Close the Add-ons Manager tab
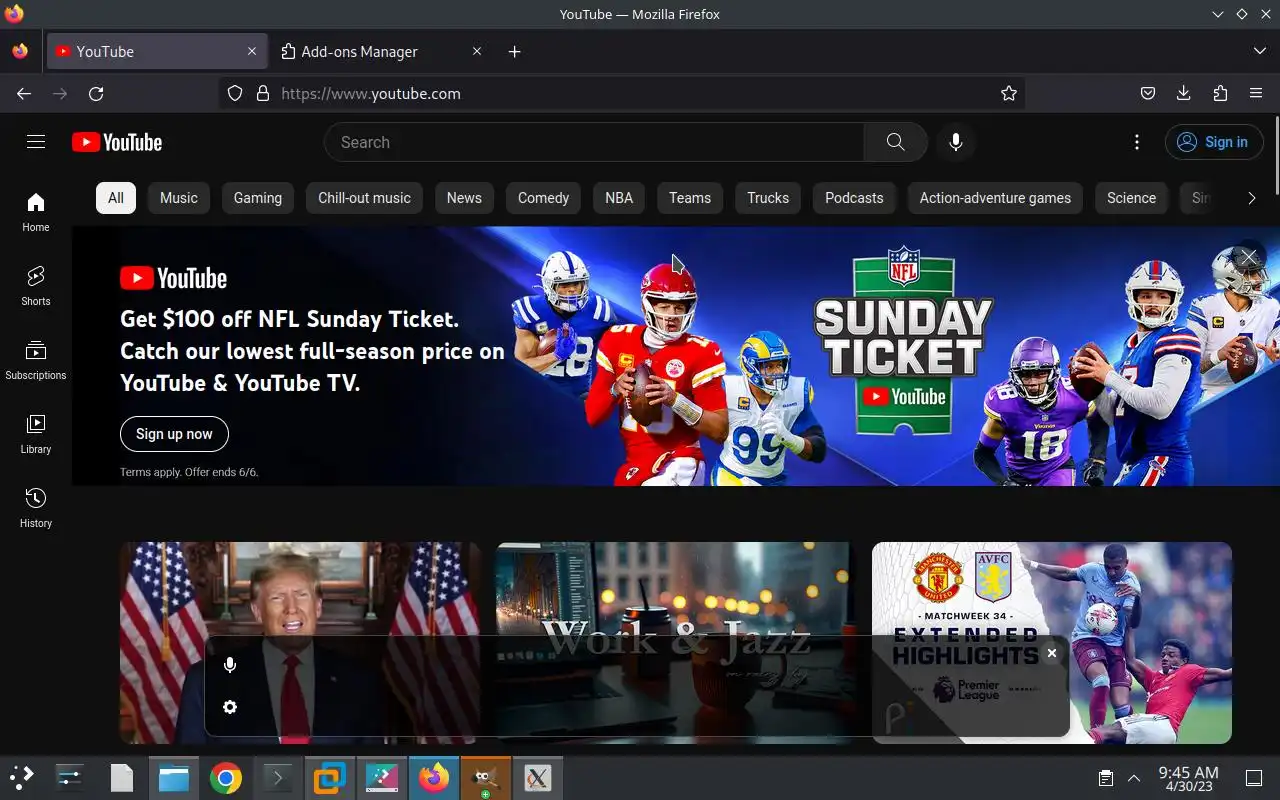 pyautogui.click(x=477, y=52)
